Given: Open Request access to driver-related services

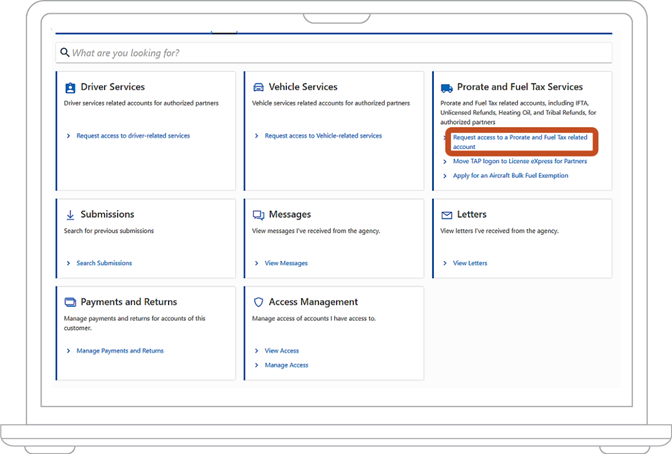Looking at the screenshot, I should 133,135.
